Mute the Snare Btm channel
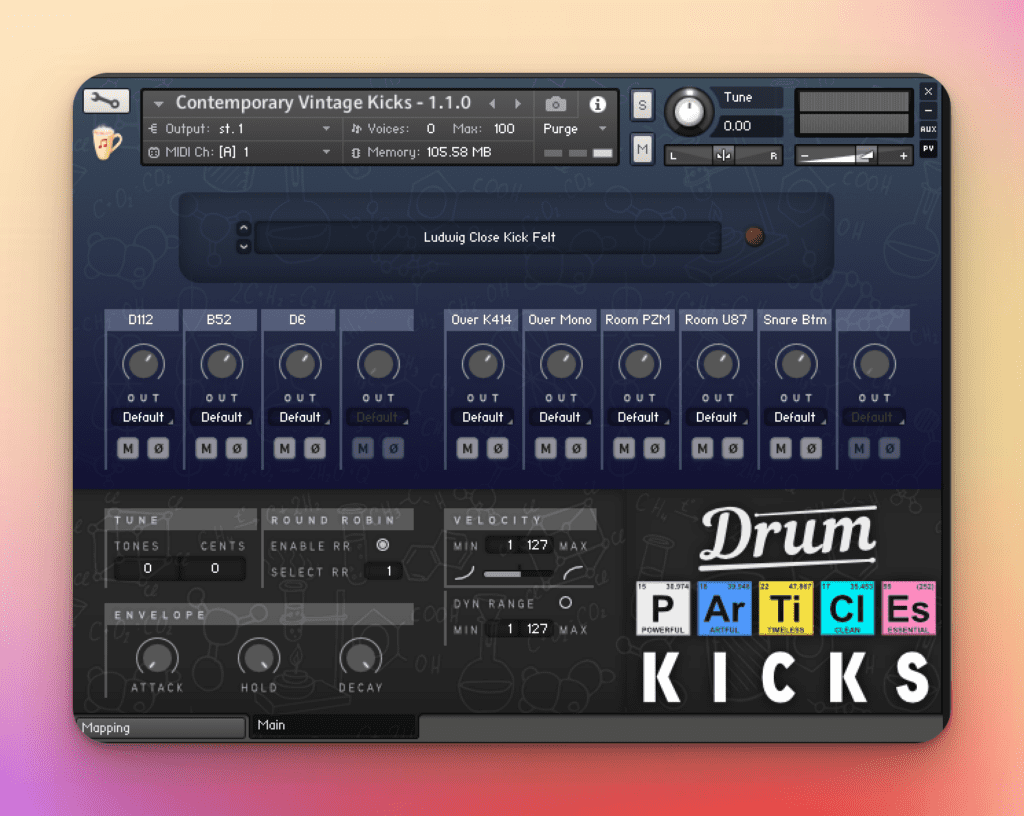 tap(781, 448)
